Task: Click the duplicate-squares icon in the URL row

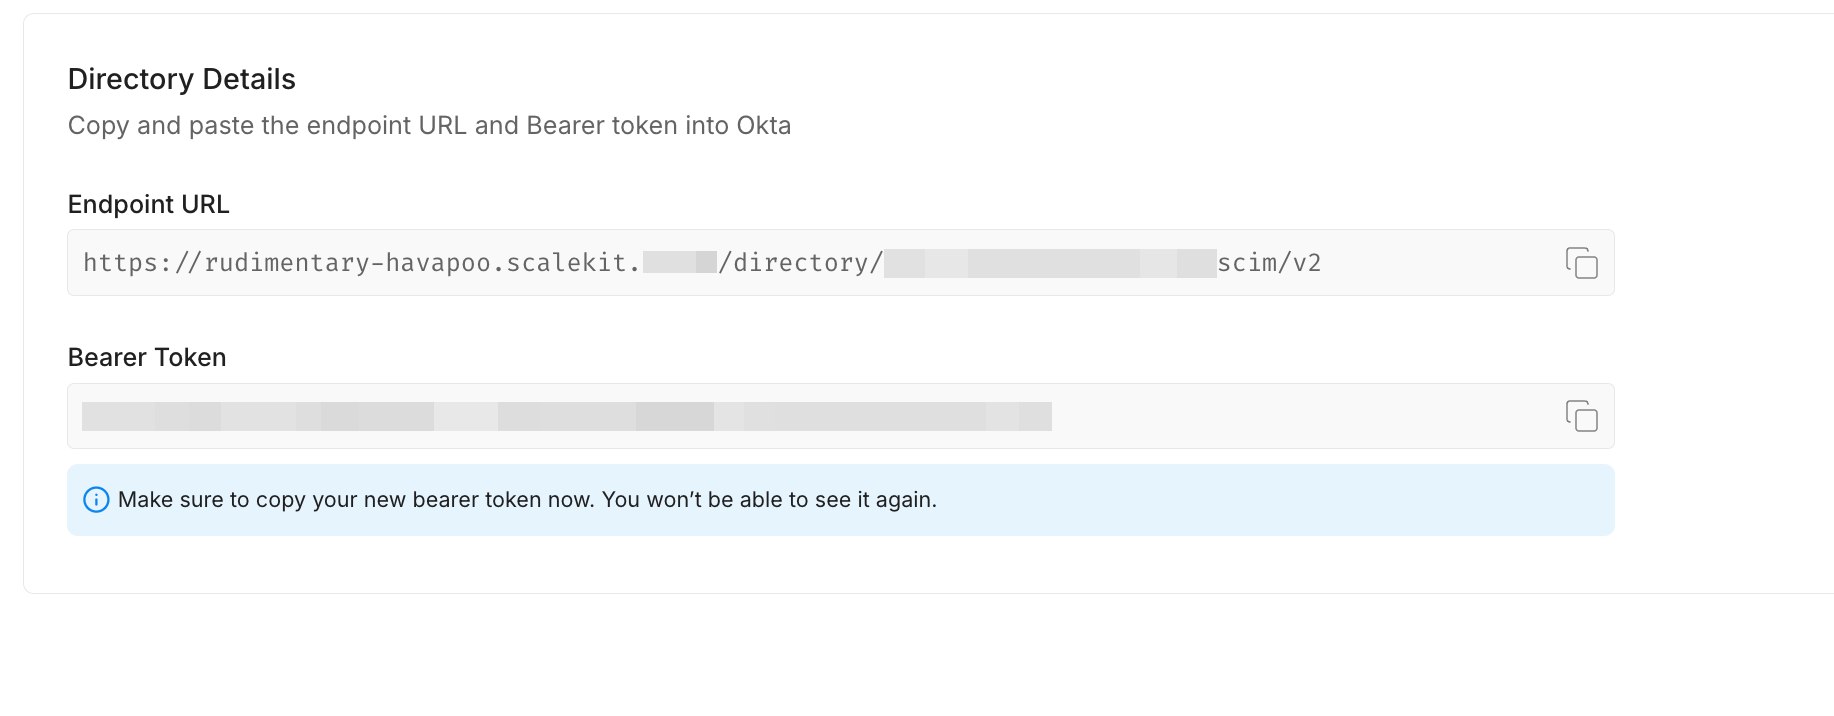Action: 1582,263
